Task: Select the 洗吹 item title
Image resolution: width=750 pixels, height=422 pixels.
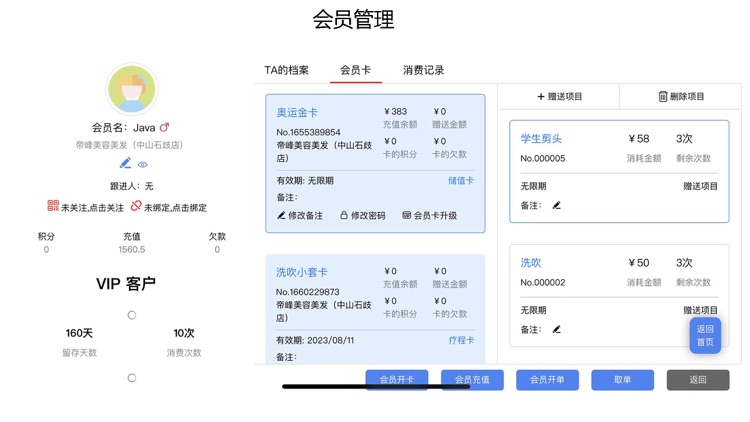Action: [x=530, y=263]
